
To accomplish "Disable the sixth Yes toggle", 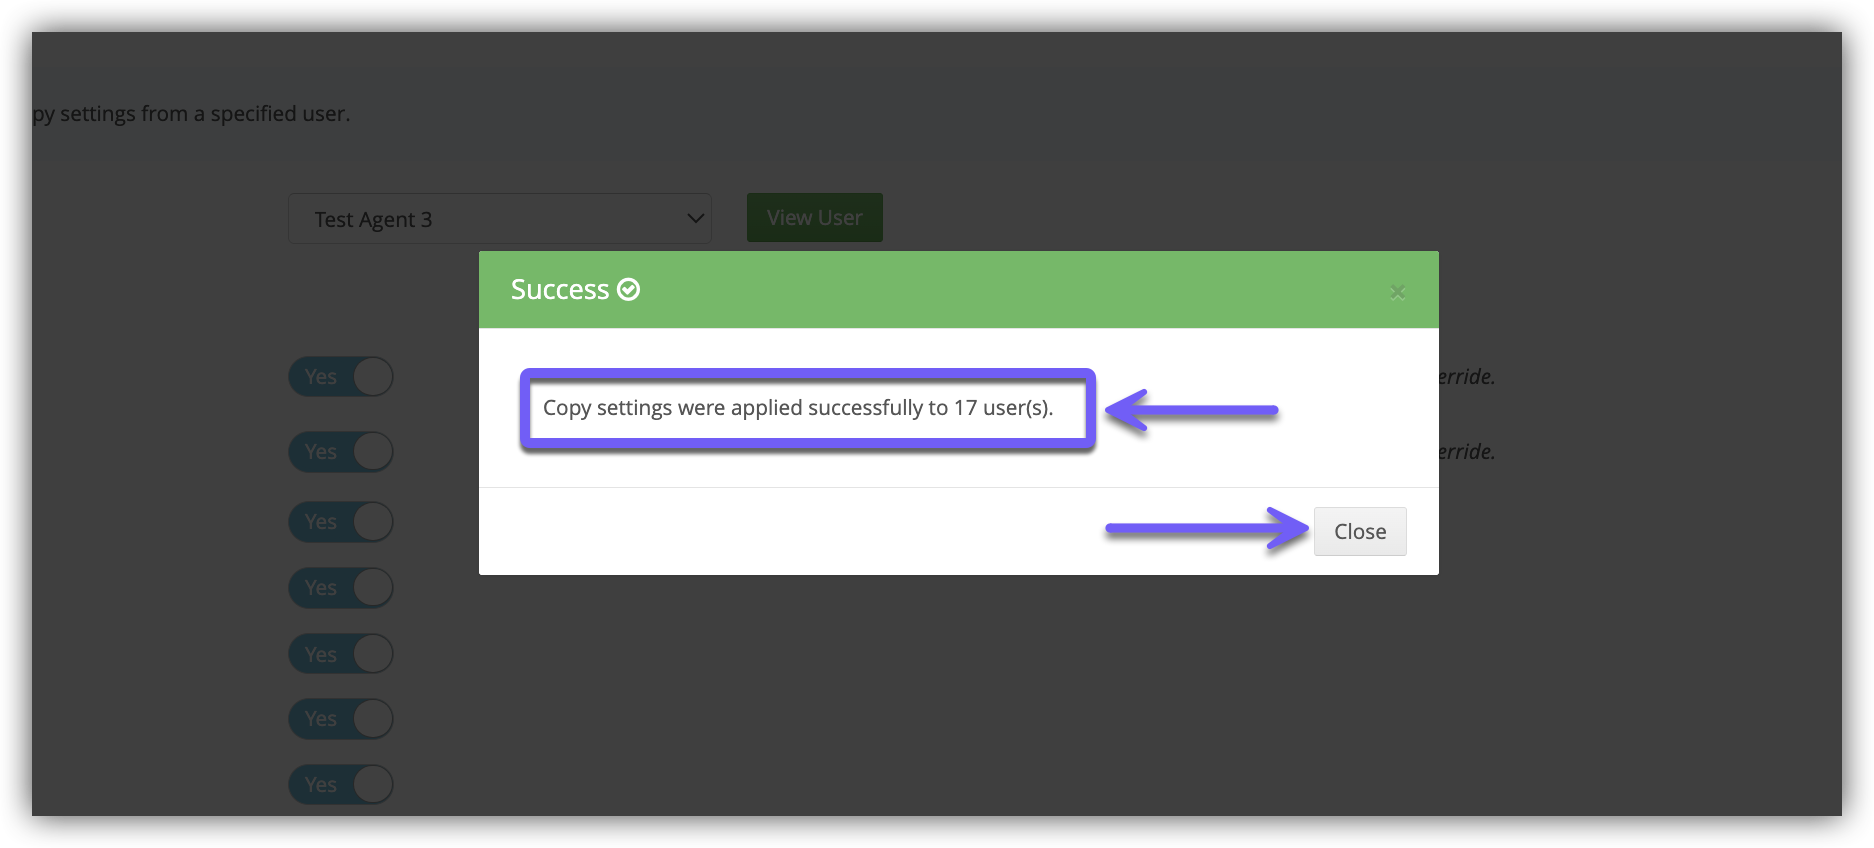I will coord(341,719).
